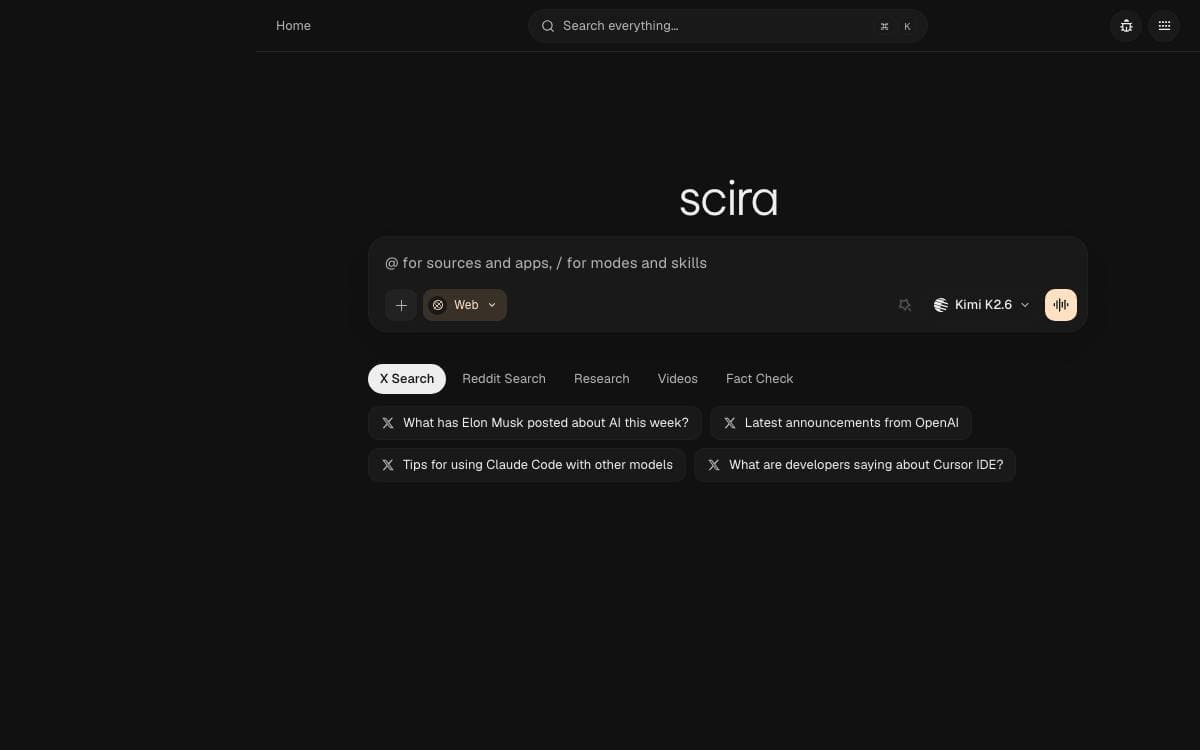This screenshot has height=750, width=1200.
Task: Switch to the Reddit Search tab
Action: click(504, 379)
